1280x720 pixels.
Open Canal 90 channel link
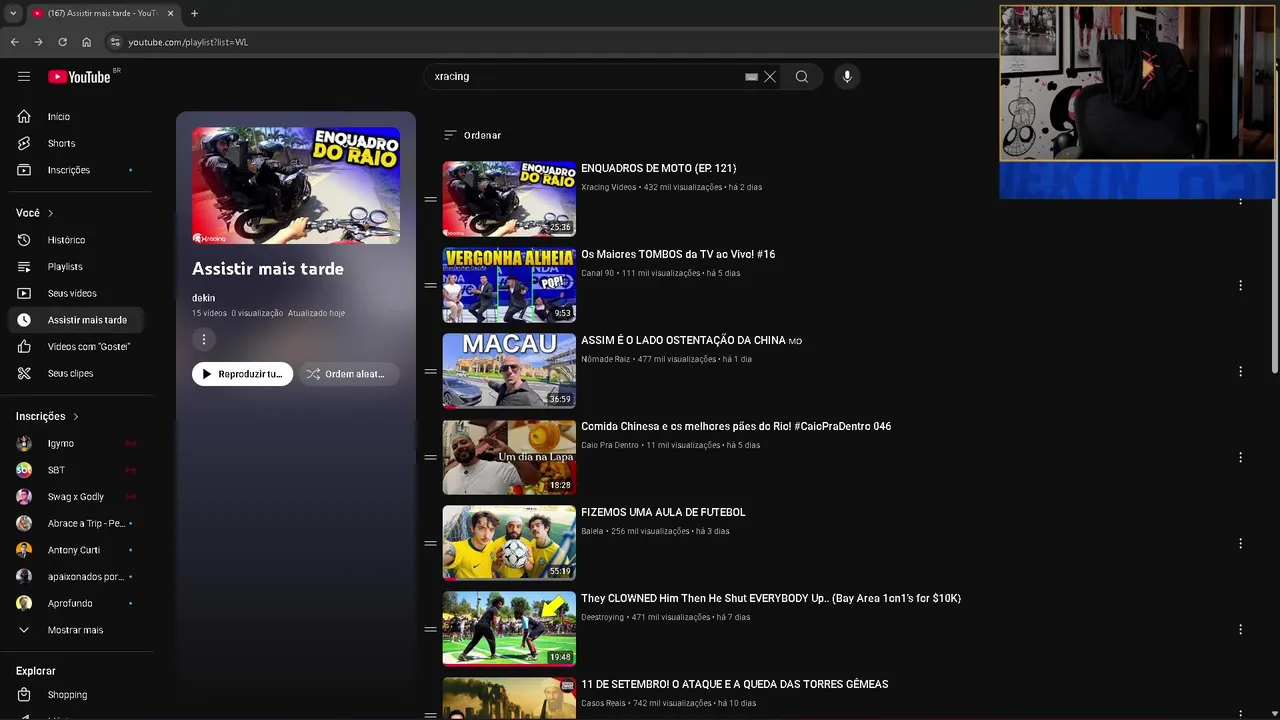[x=598, y=273]
